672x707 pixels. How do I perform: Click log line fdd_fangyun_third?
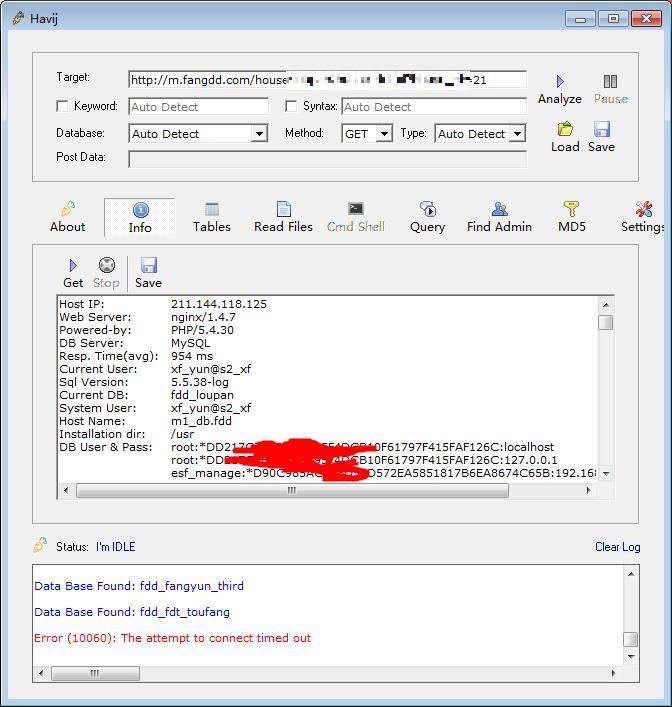point(139,586)
